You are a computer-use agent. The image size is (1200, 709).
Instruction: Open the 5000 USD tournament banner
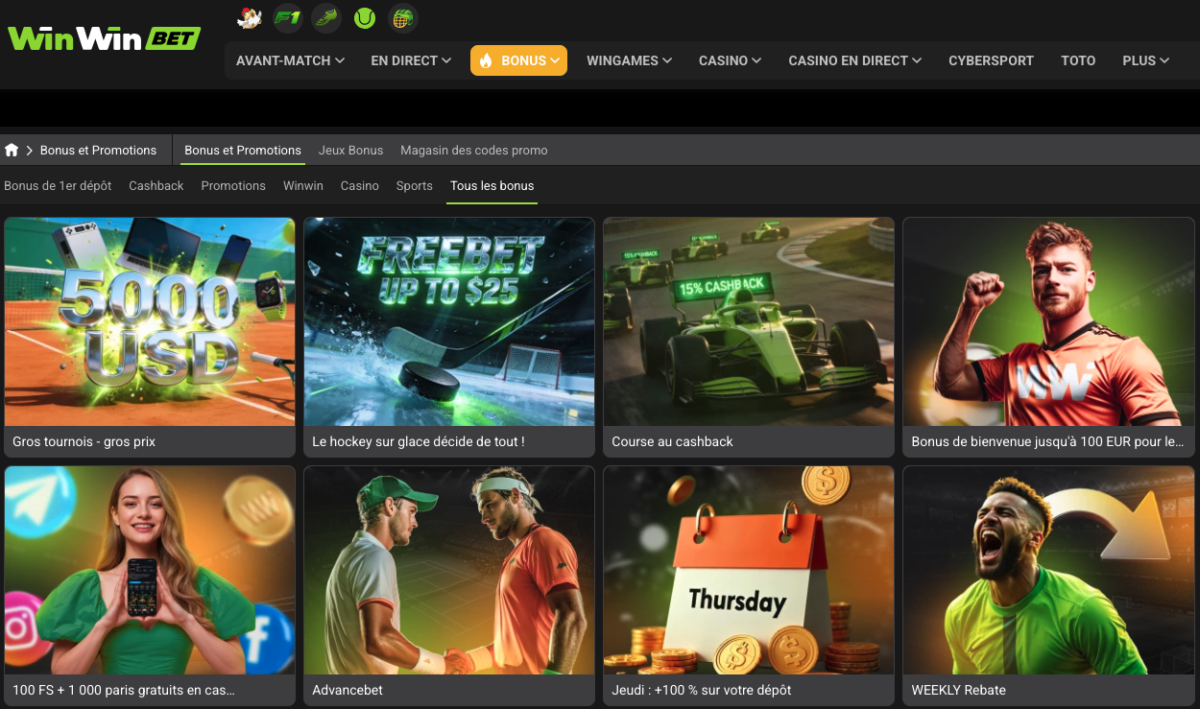pos(150,322)
